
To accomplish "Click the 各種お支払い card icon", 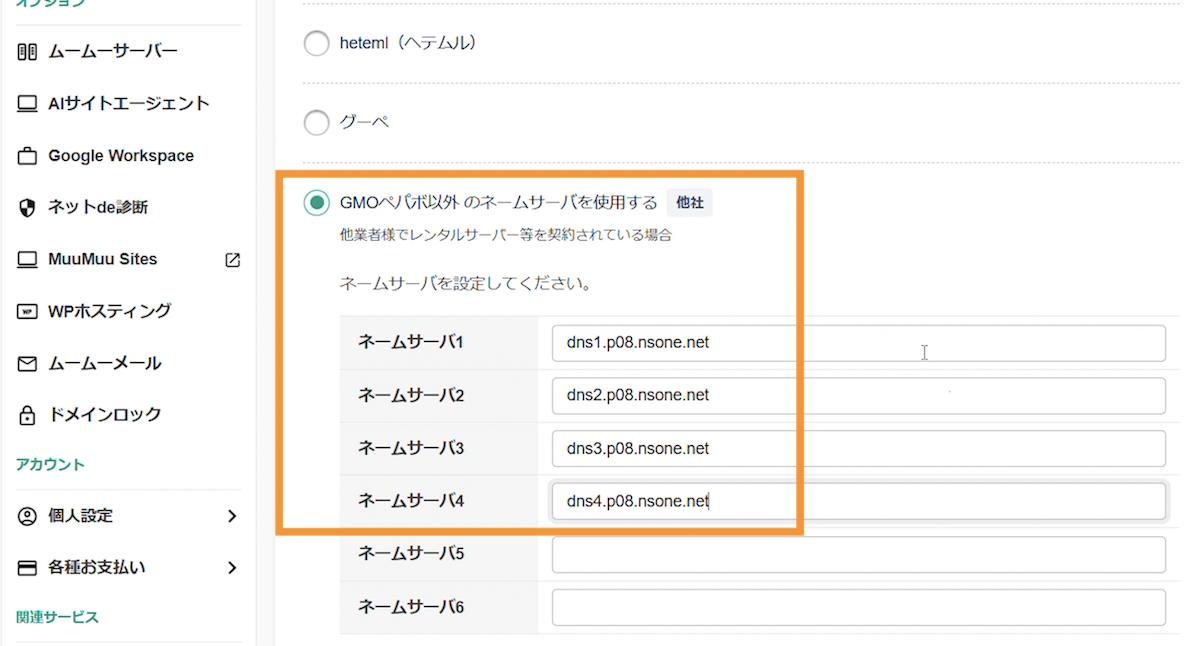I will coord(28,568).
